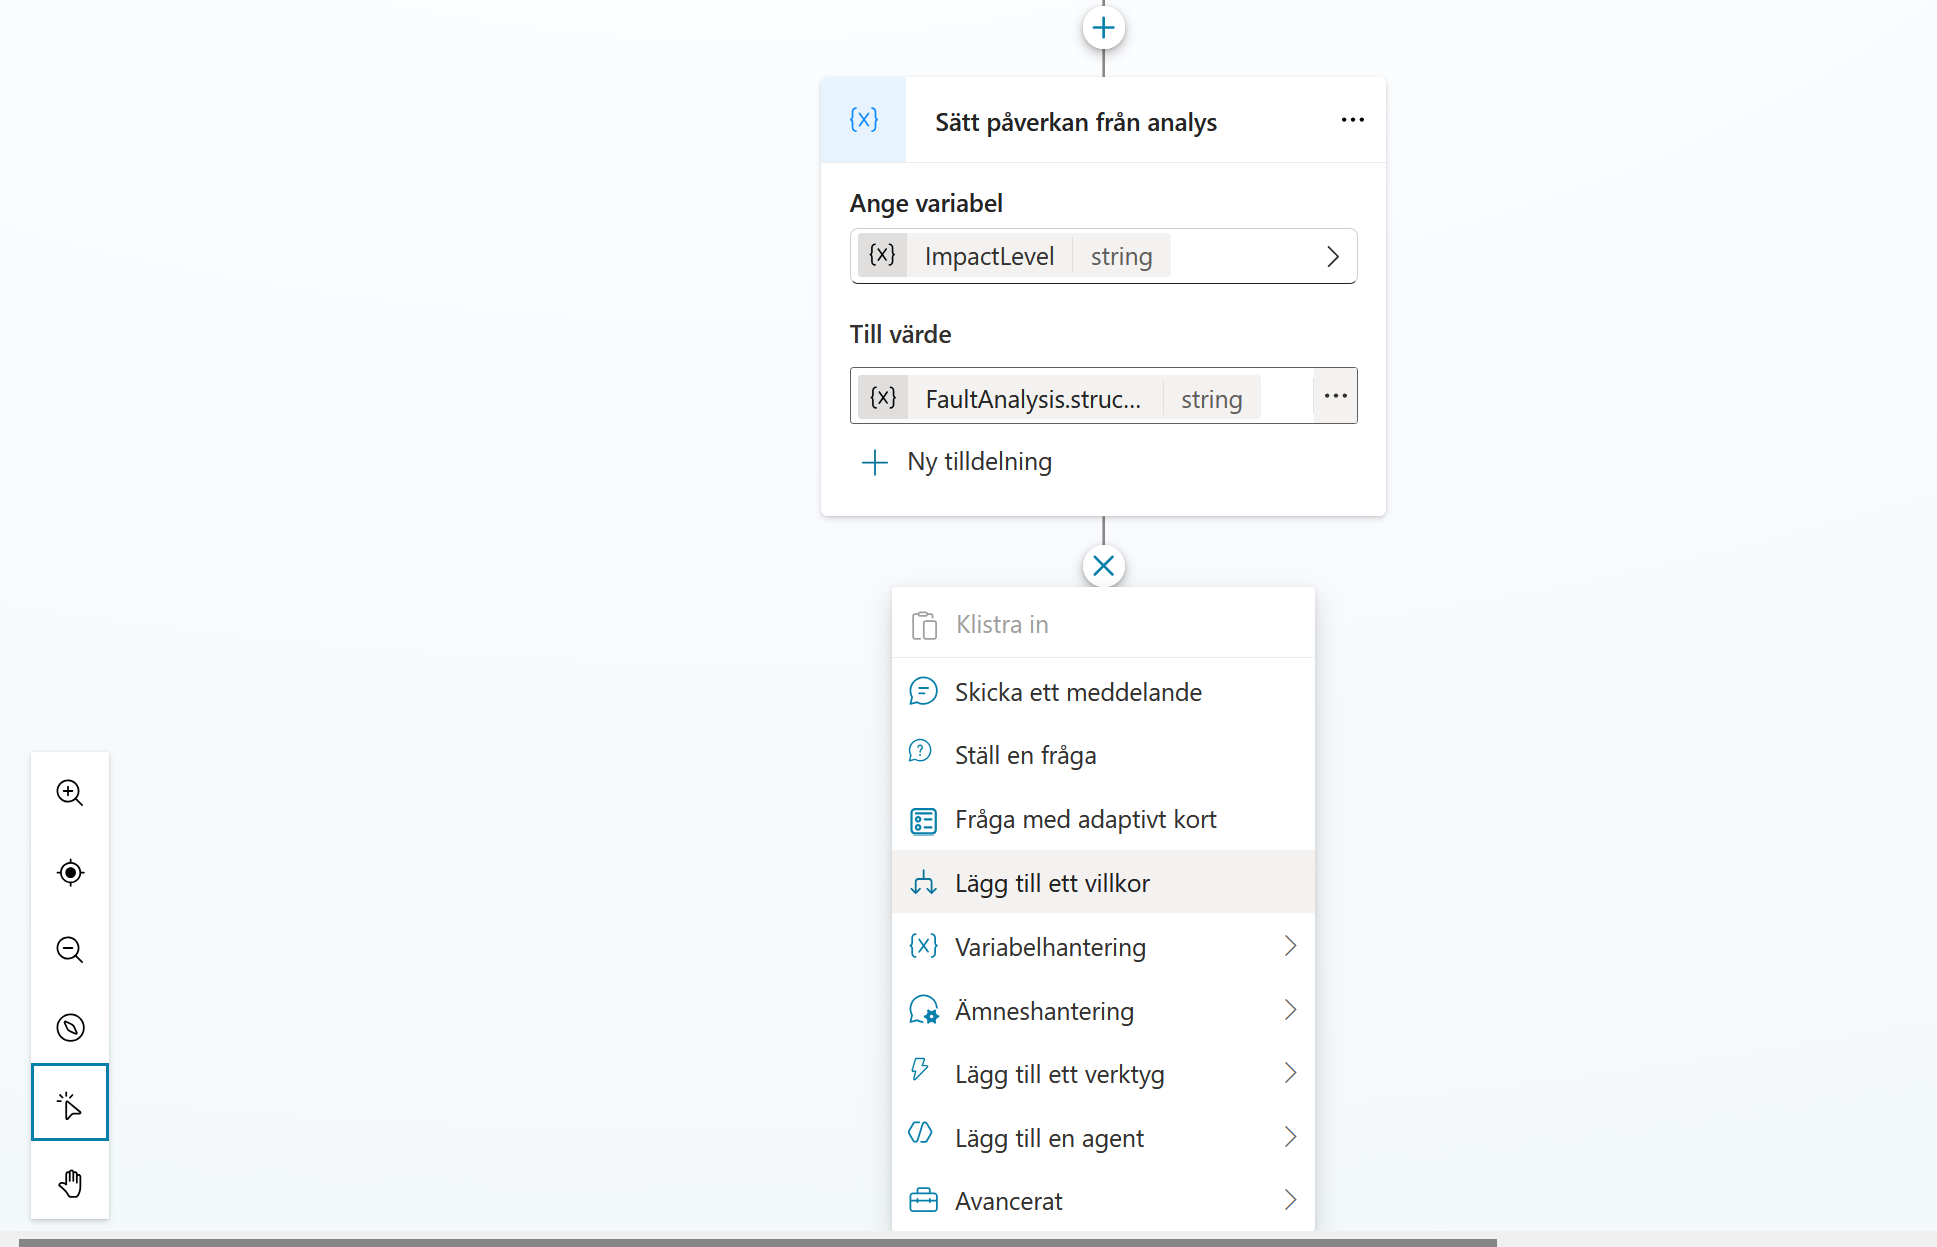This screenshot has width=1937, height=1247.
Task: Choose Lägg till ett villkor
Action: 1103,882
